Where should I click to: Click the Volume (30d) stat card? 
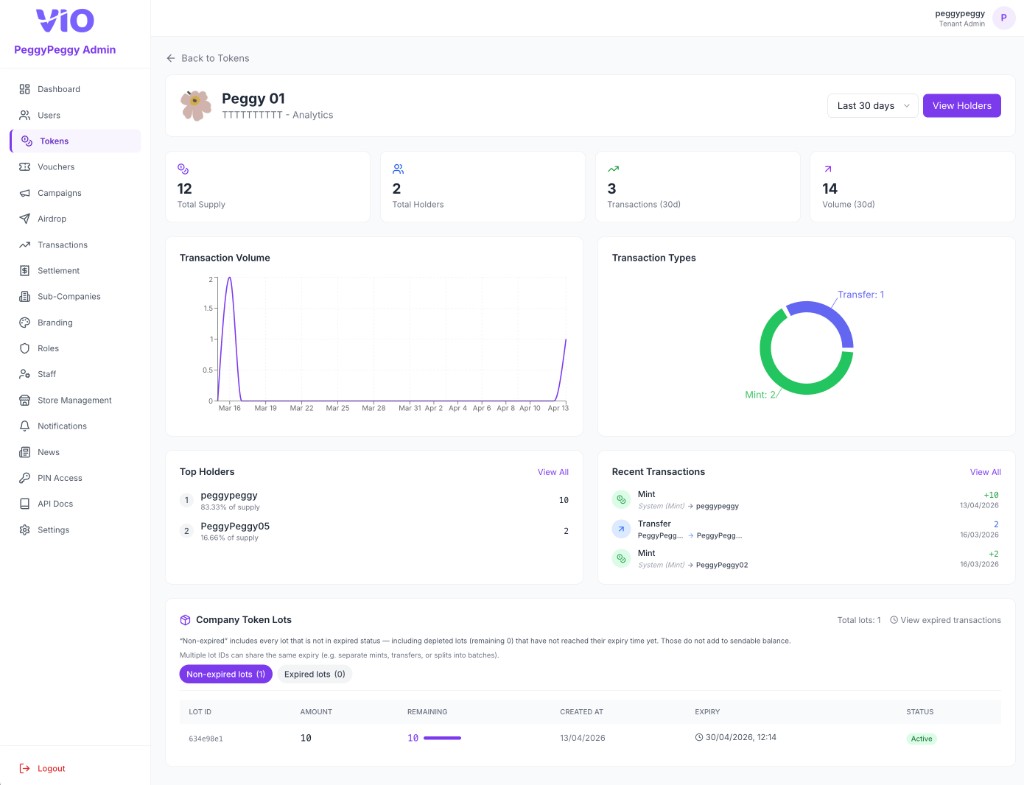912,187
